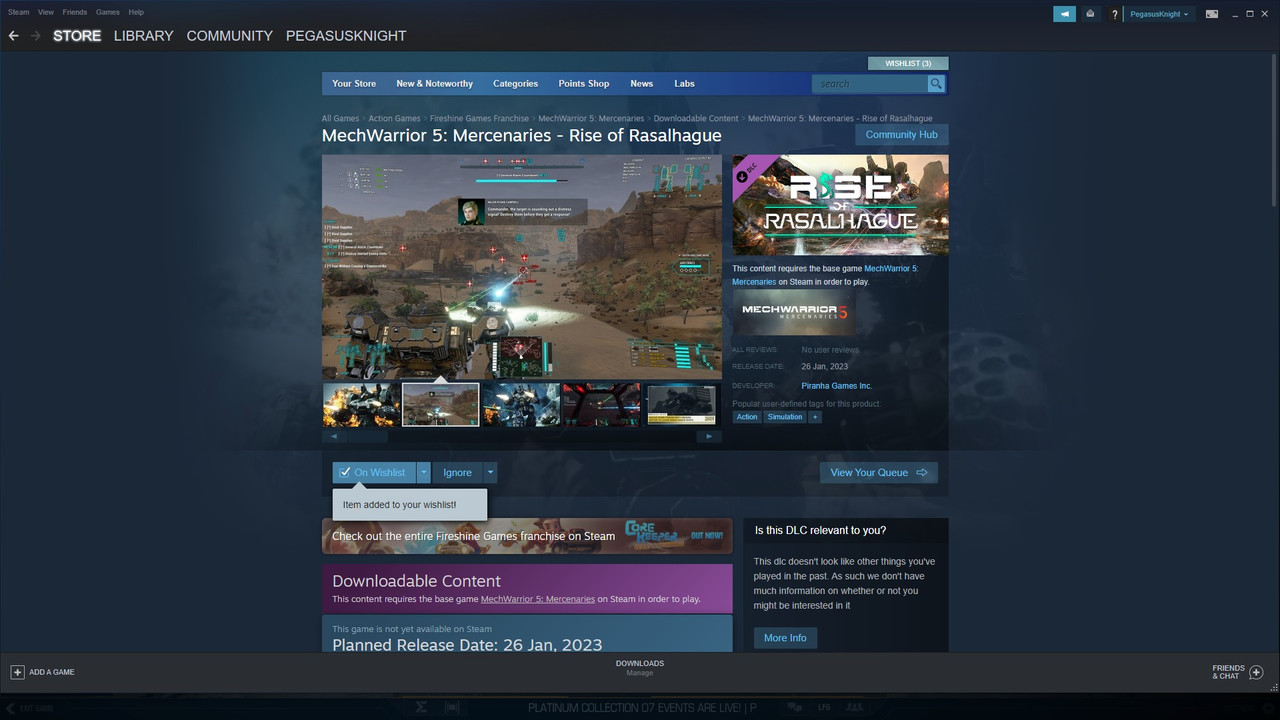Image resolution: width=1280 pixels, height=720 pixels.
Task: Click the Community Hub button
Action: [x=902, y=135]
